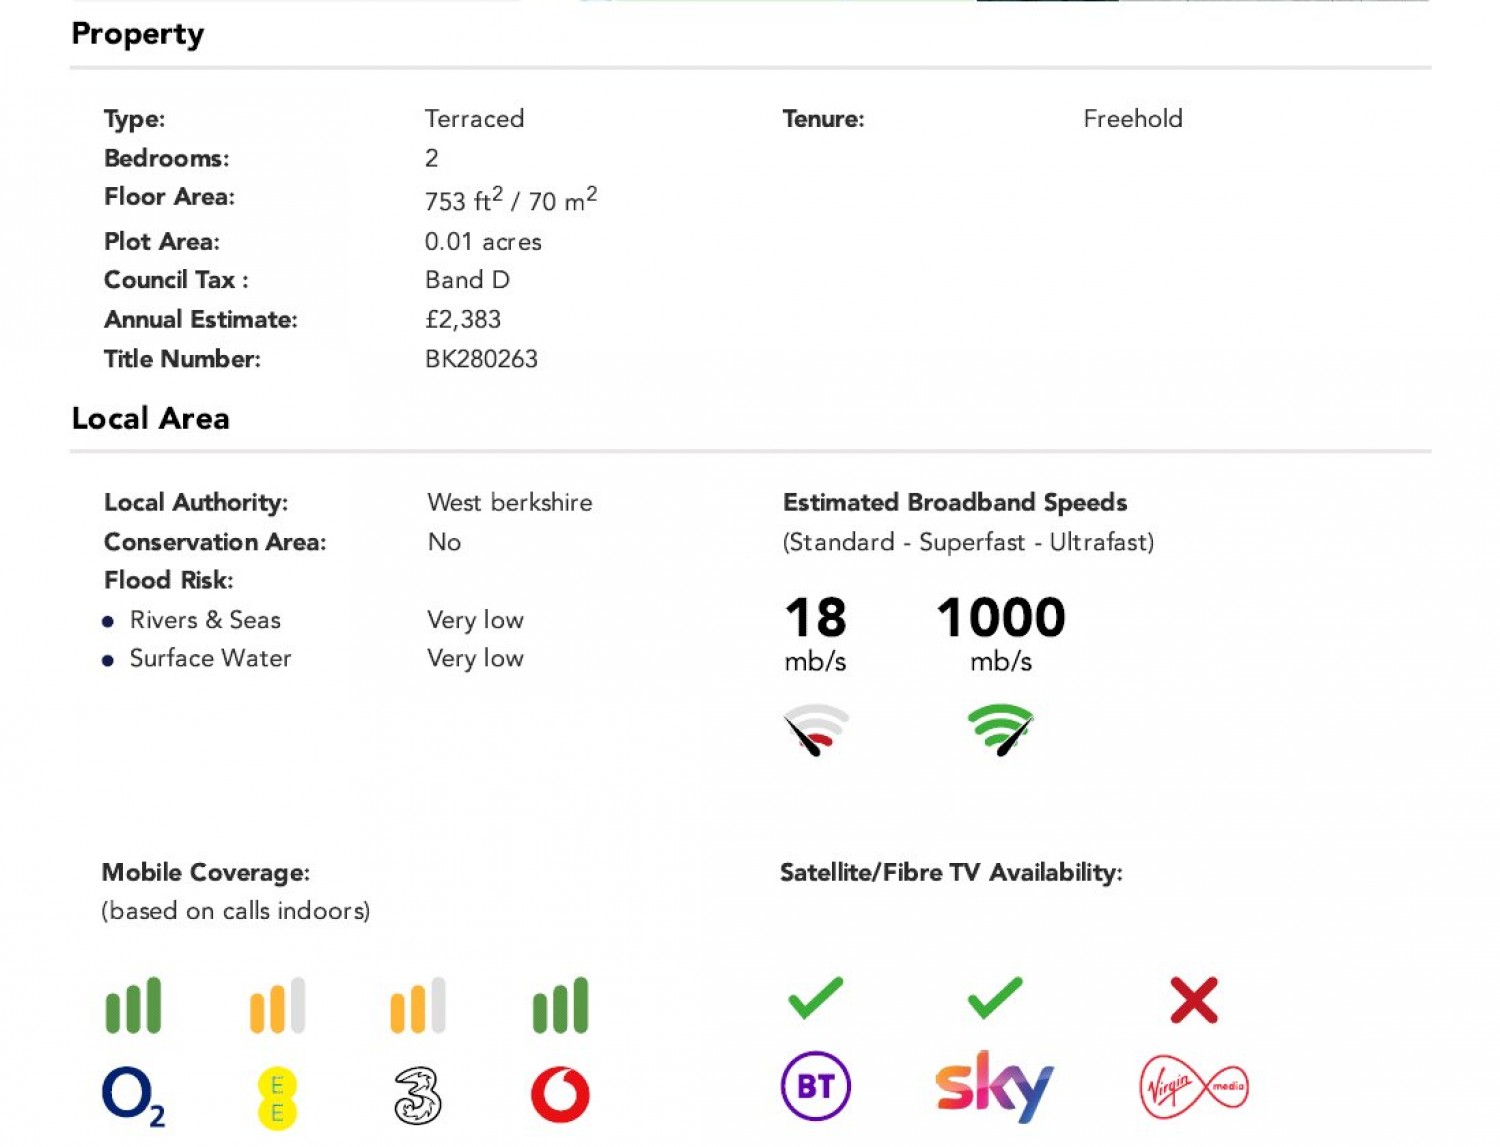Click the Local Area section heading

coord(151,418)
